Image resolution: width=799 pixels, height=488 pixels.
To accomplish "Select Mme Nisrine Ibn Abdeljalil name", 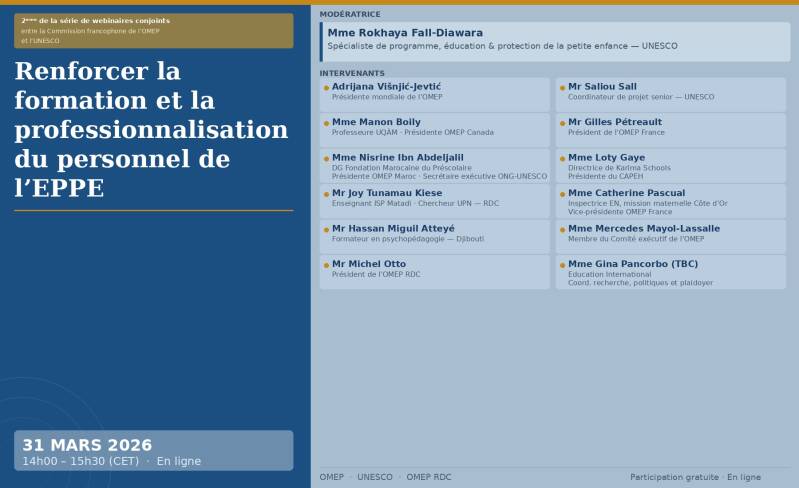I will pyautogui.click(x=397, y=157).
